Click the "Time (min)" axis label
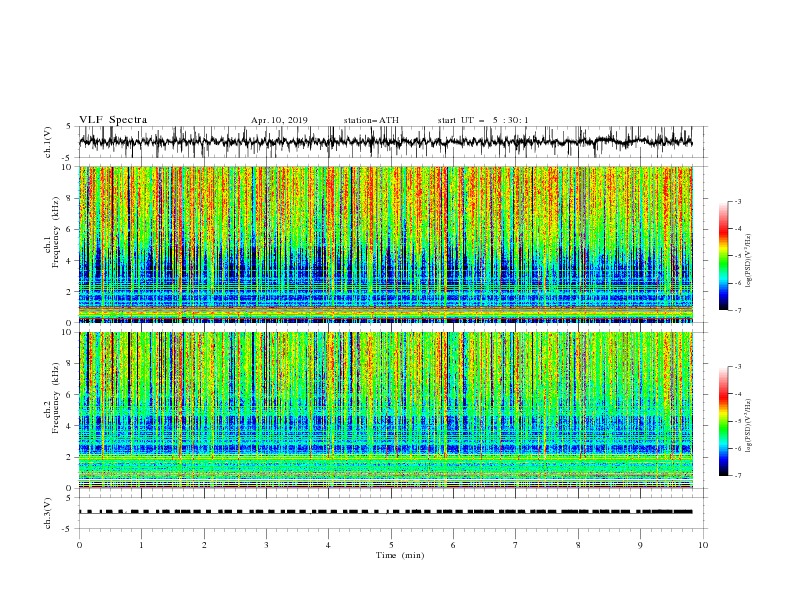 point(400,555)
